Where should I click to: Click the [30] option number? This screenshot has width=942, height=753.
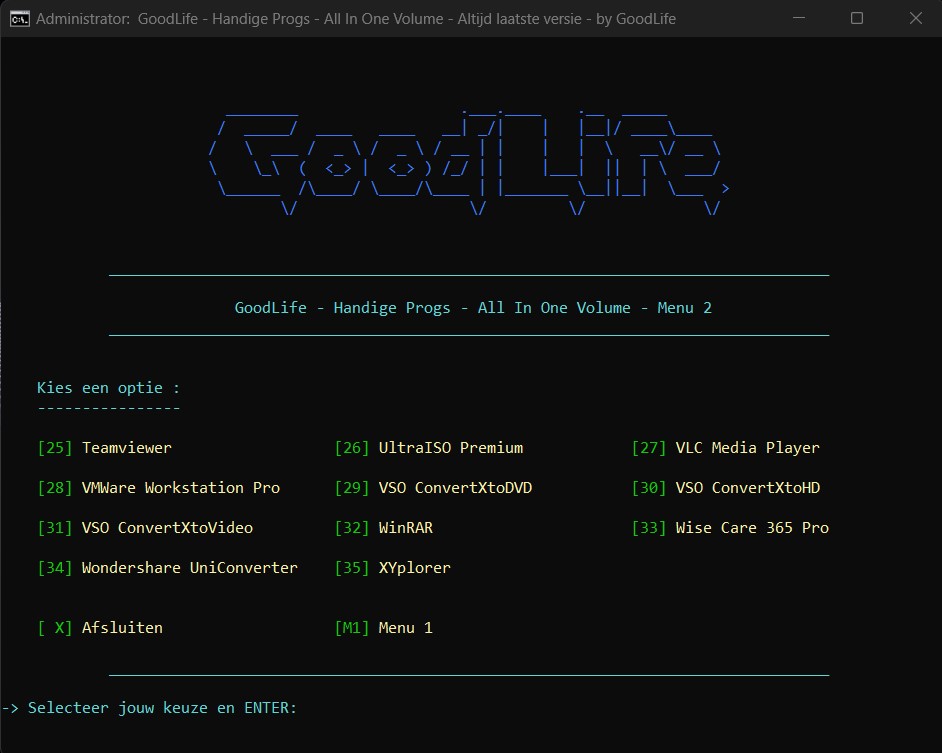[x=648, y=487]
